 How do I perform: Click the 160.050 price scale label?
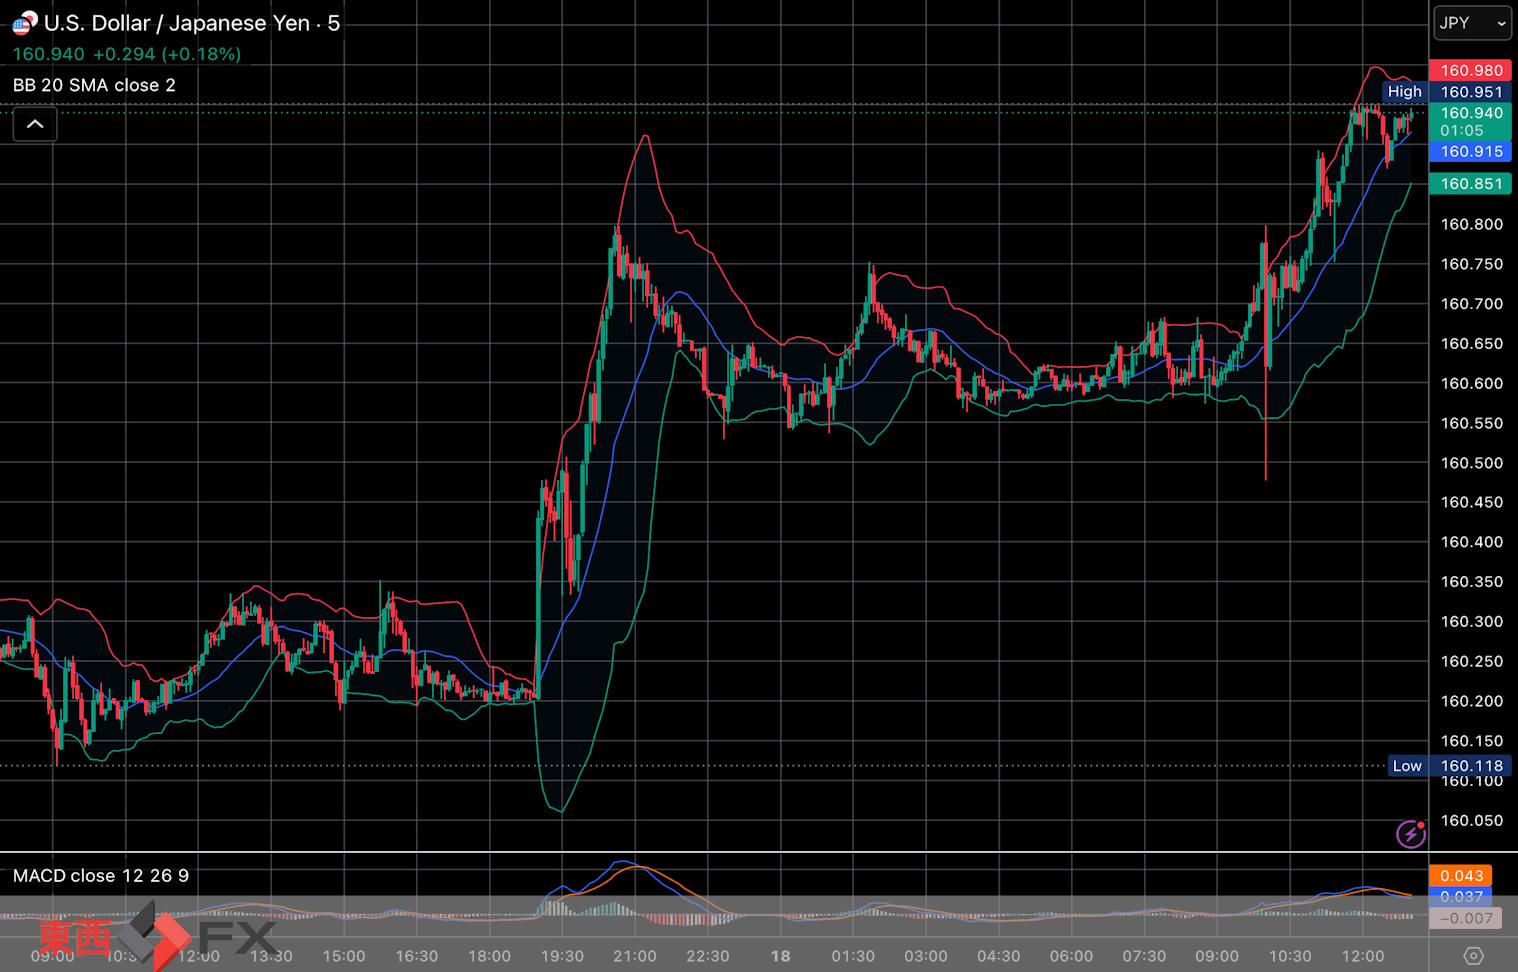[x=1471, y=821]
